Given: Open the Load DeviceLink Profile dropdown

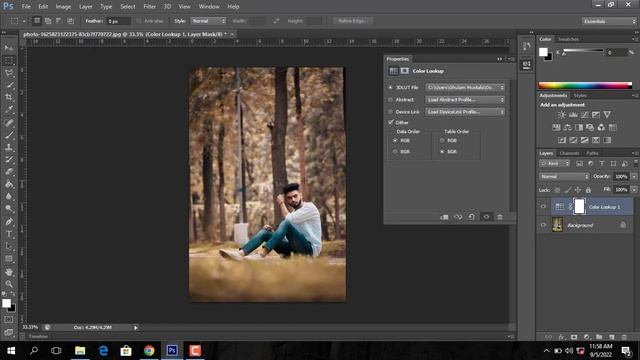Looking at the screenshot, I should (x=465, y=112).
